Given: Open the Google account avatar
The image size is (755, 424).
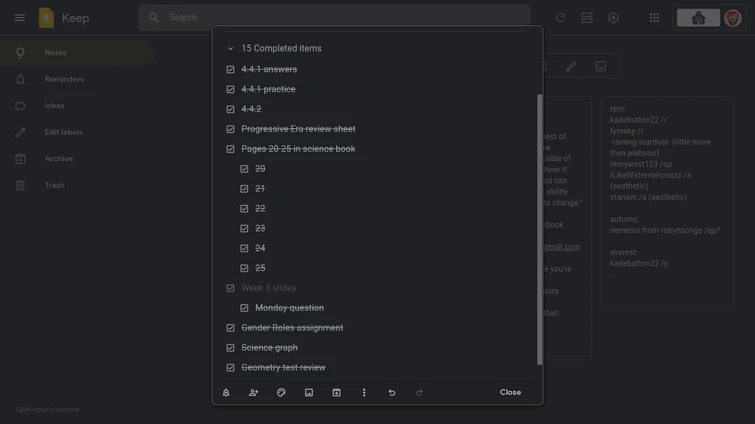Looking at the screenshot, I should 732,18.
